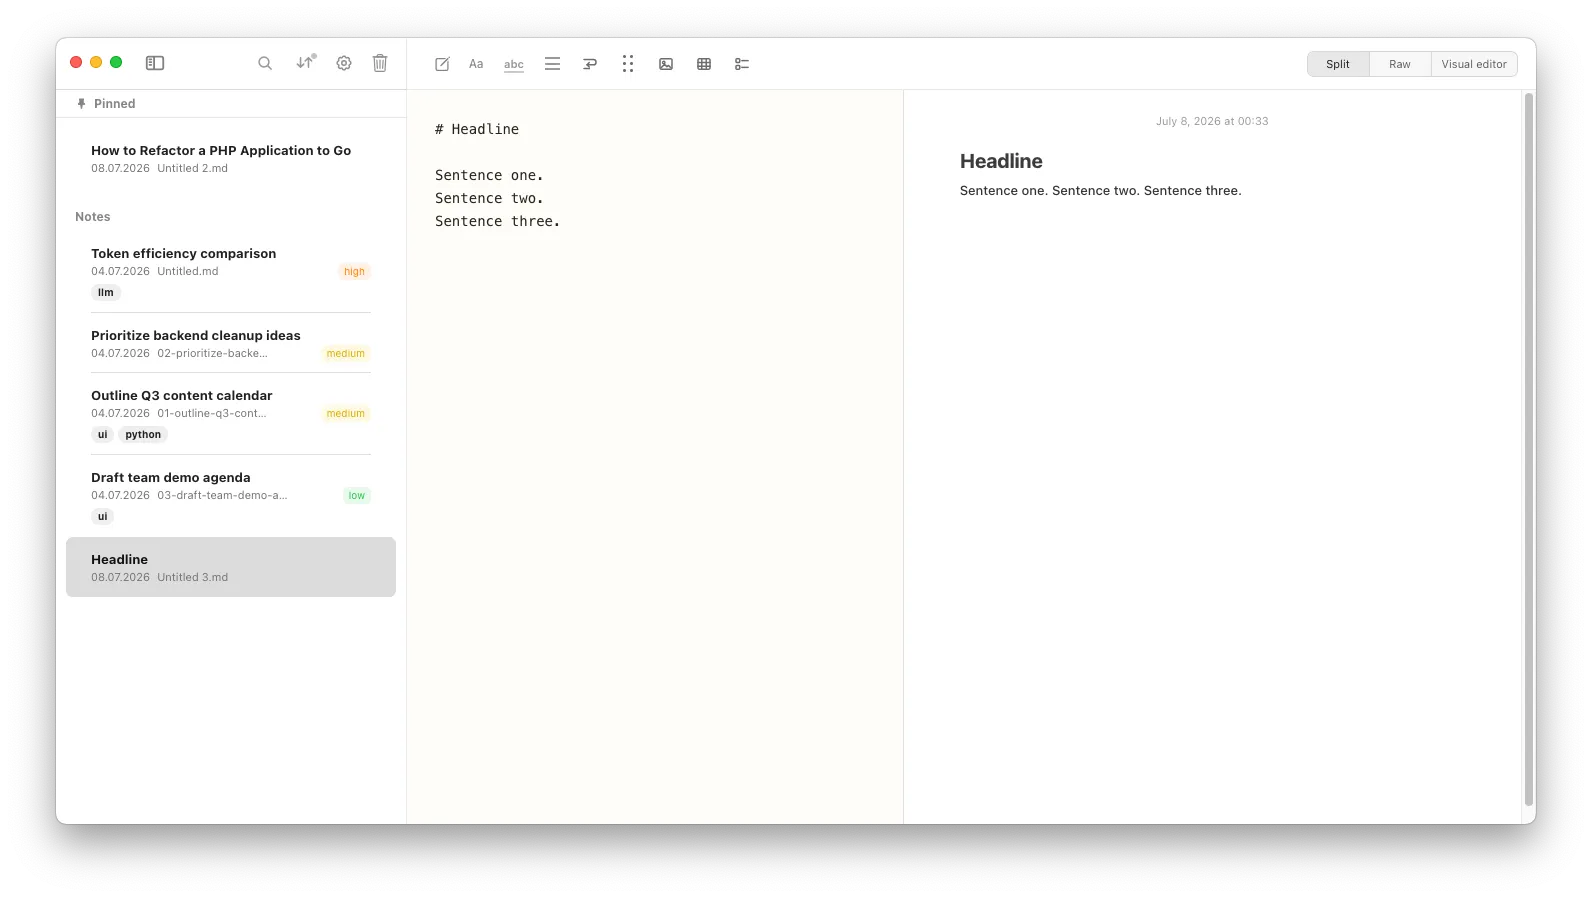The height and width of the screenshot is (898, 1592).
Task: Open the sort order arrows icon
Action: point(306,62)
